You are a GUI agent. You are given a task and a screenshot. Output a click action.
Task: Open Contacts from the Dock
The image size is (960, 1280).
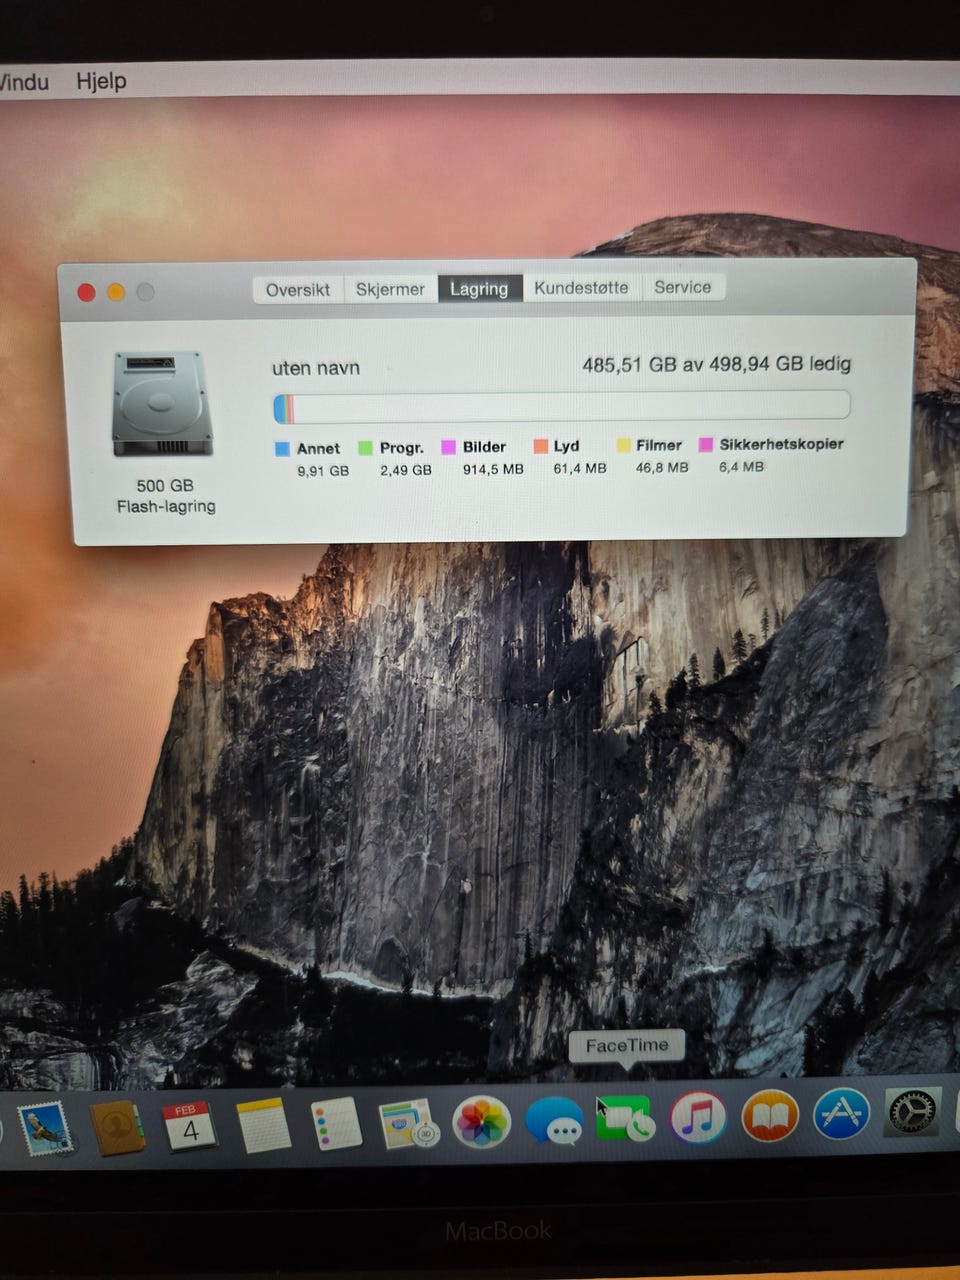point(118,1127)
